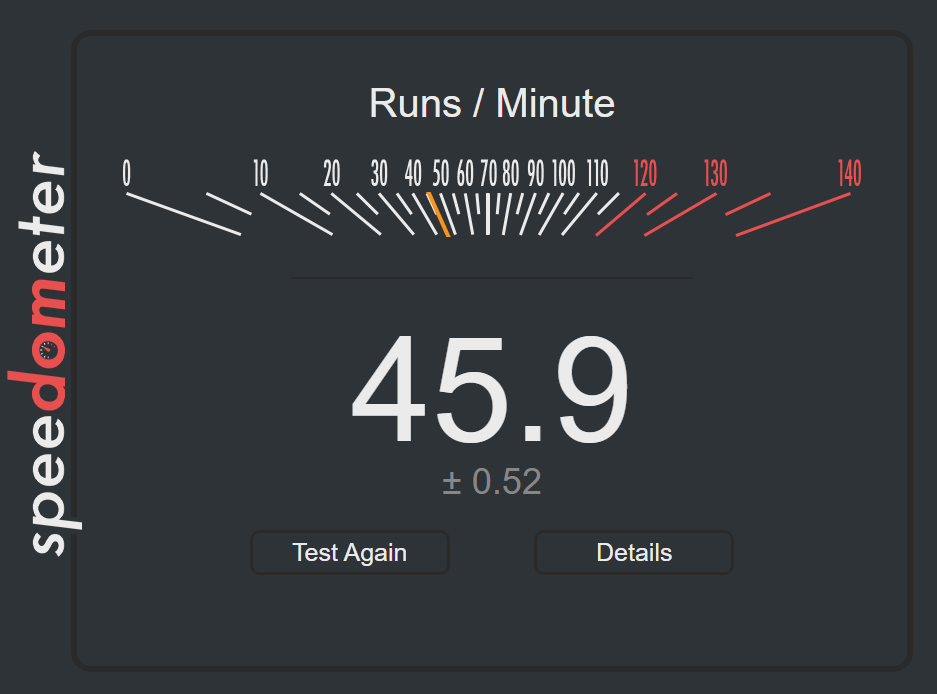Click the 30 label on gauge
Screen dimensions: 937x694
[379, 173]
